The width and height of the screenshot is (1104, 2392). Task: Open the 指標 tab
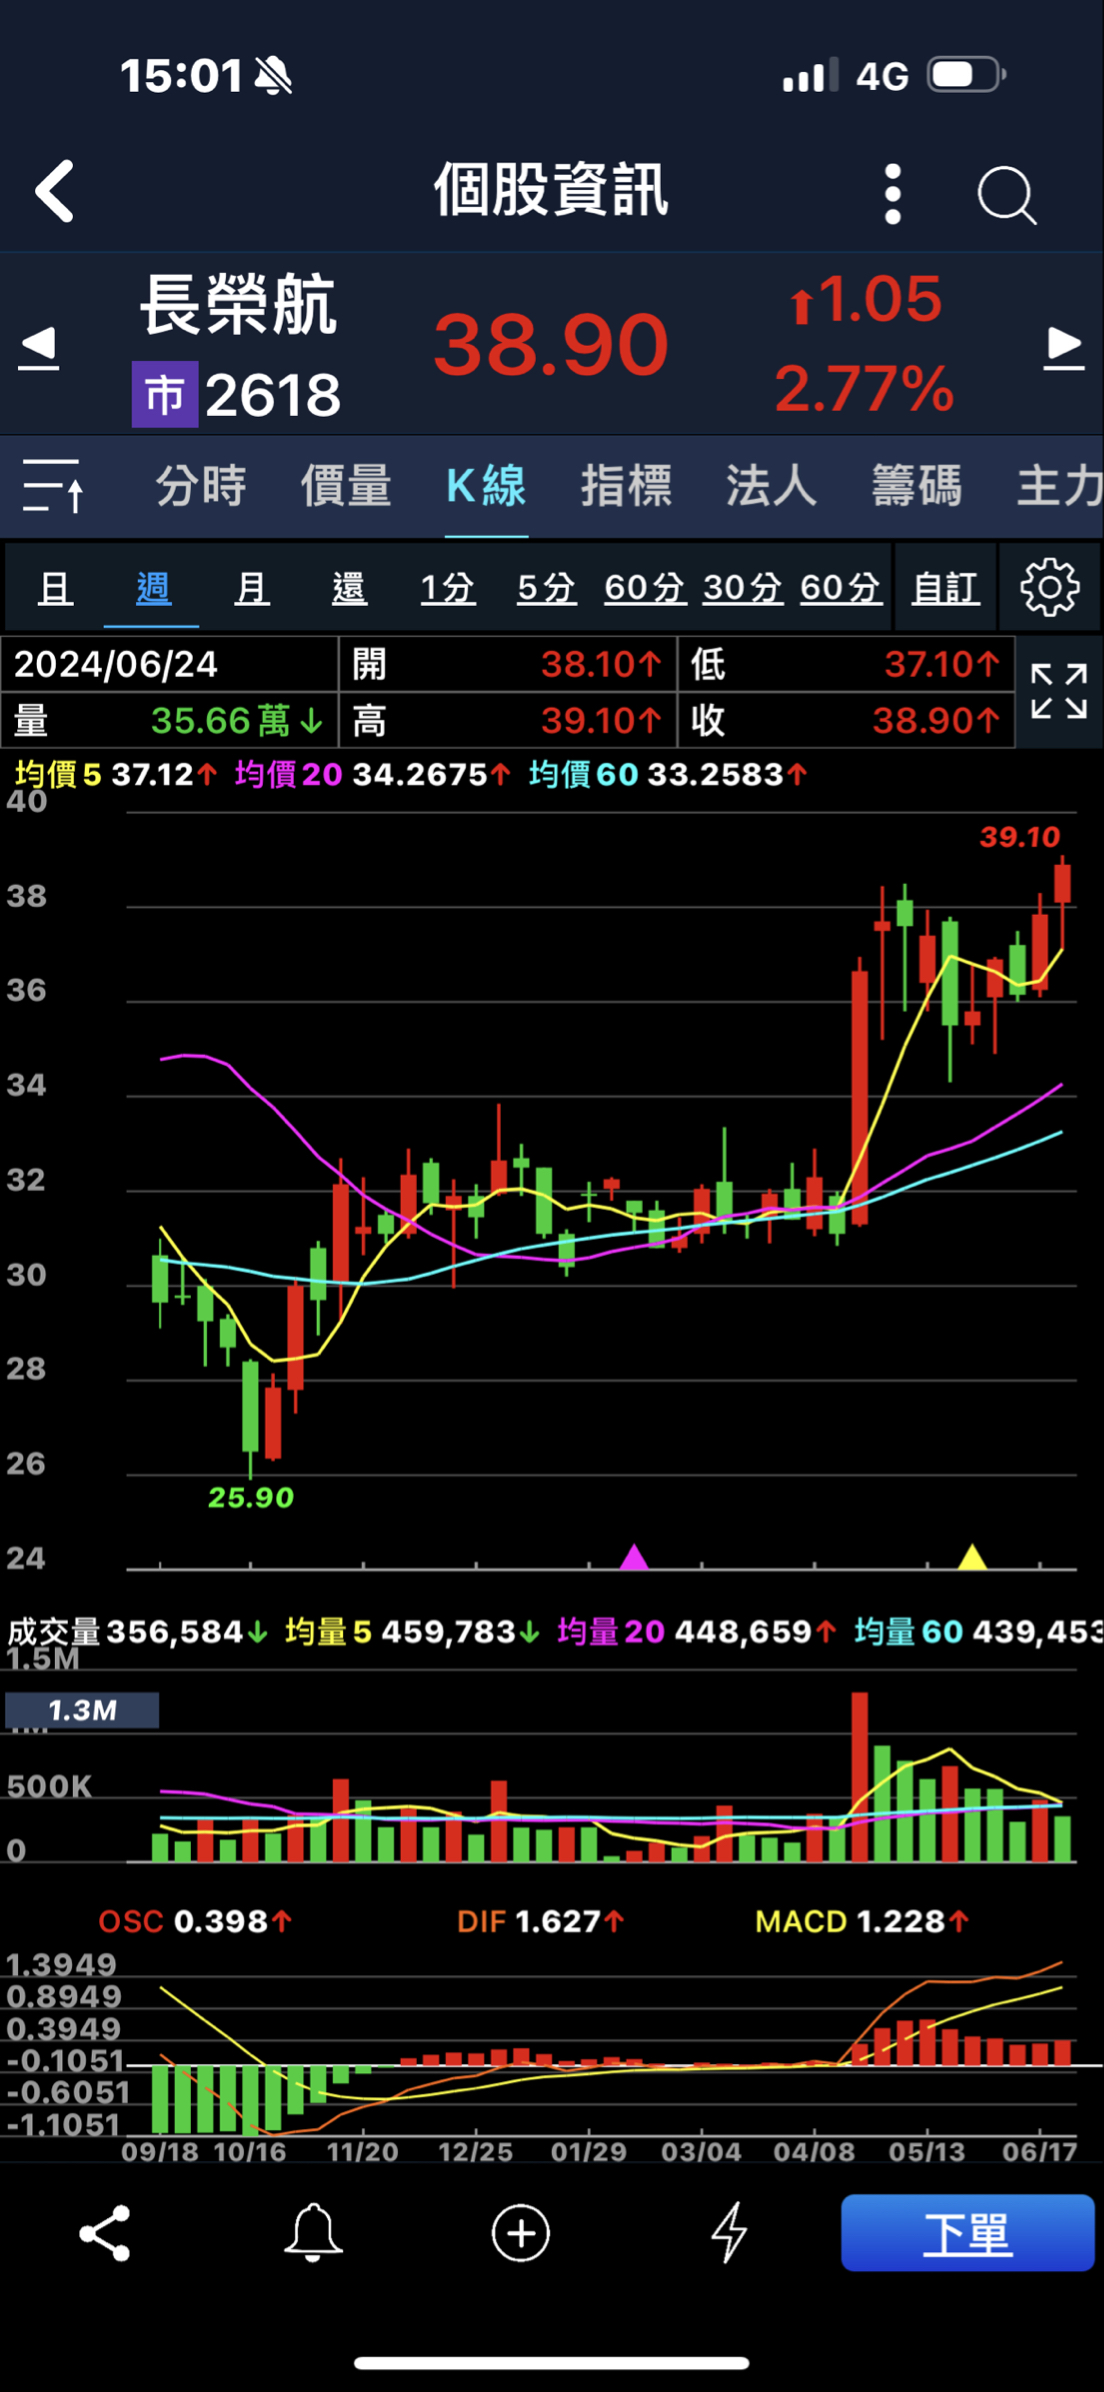pyautogui.click(x=626, y=487)
